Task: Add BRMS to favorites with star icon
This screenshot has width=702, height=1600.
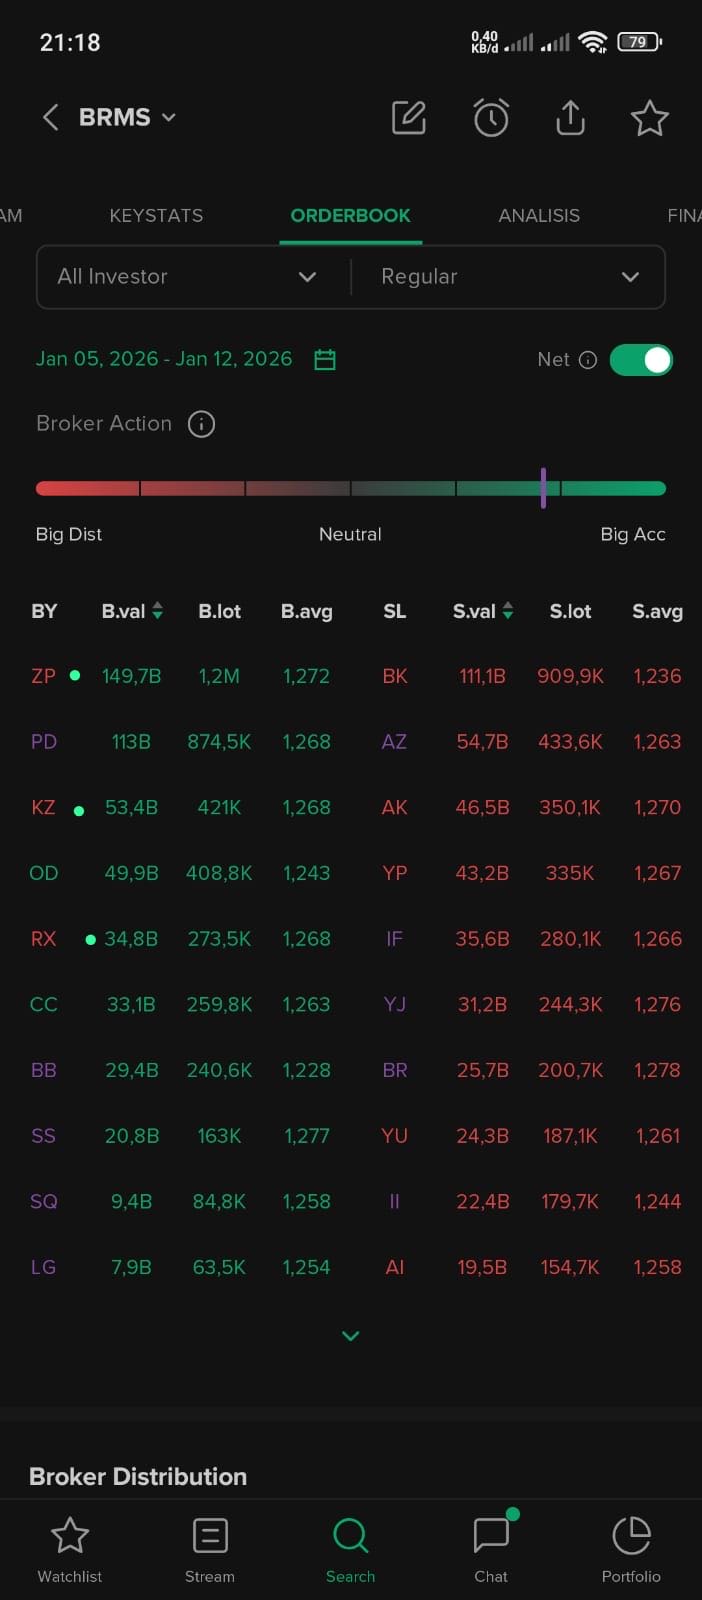Action: (649, 118)
